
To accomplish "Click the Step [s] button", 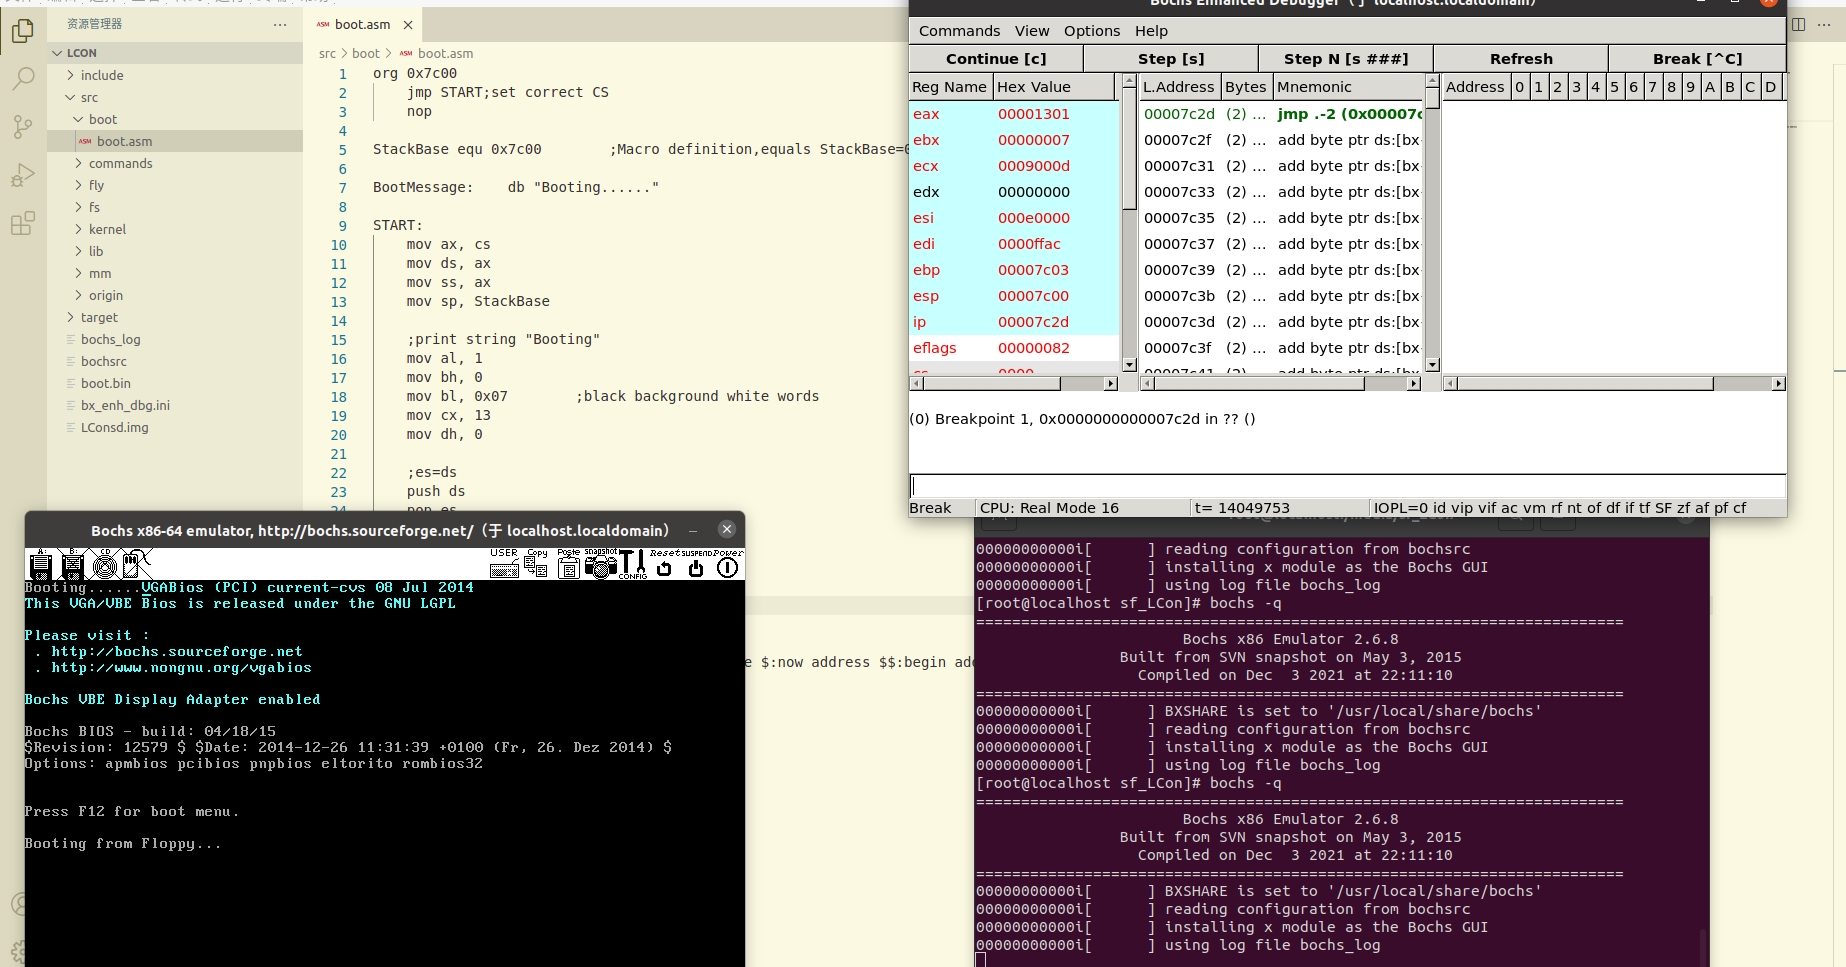I will (1171, 59).
